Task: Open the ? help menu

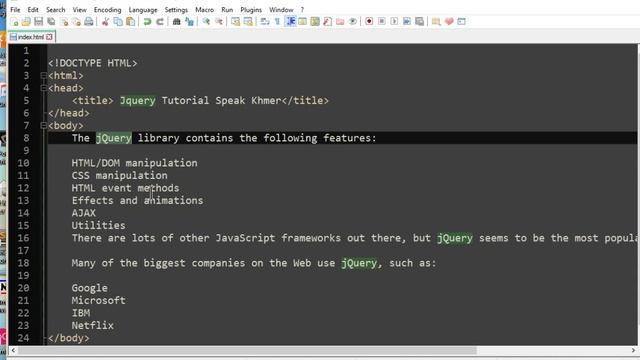Action: click(x=302, y=9)
